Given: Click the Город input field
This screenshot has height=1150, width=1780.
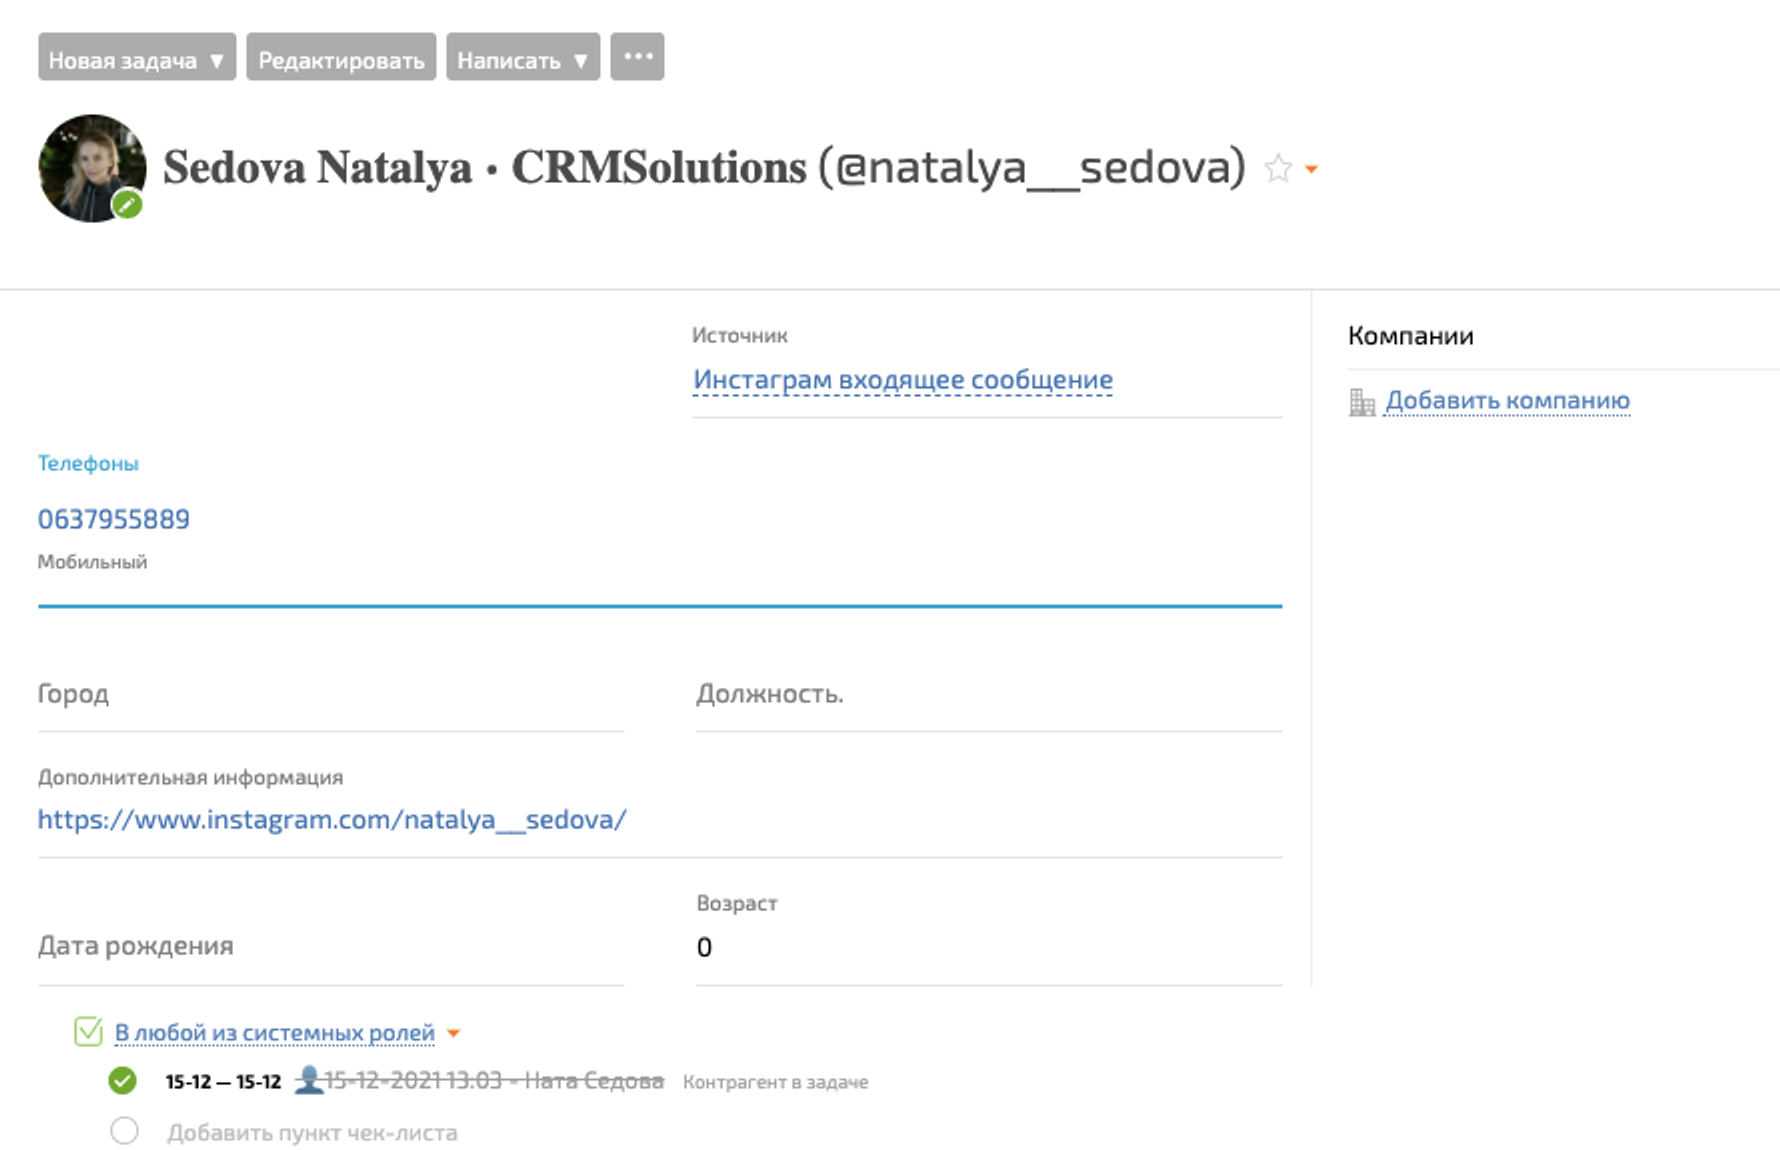Looking at the screenshot, I should 330,694.
